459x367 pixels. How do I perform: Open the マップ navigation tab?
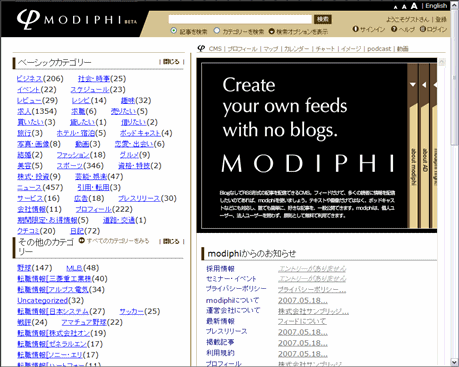(x=271, y=49)
